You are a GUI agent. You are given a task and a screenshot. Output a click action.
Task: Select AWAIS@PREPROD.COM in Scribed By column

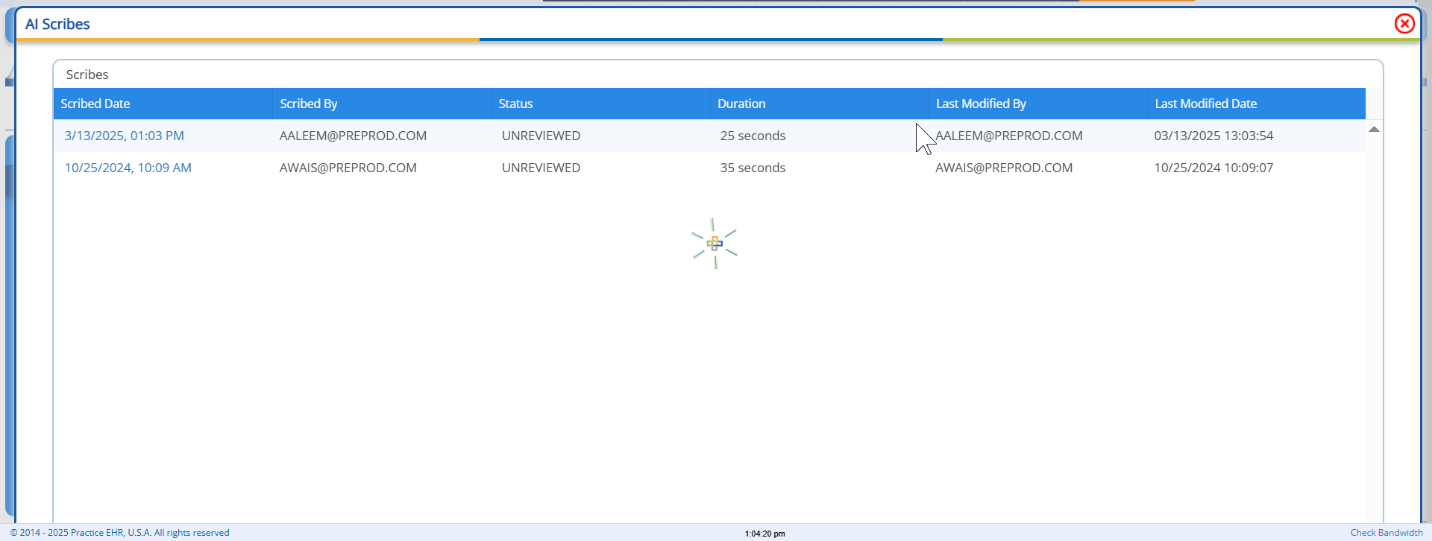click(x=348, y=168)
